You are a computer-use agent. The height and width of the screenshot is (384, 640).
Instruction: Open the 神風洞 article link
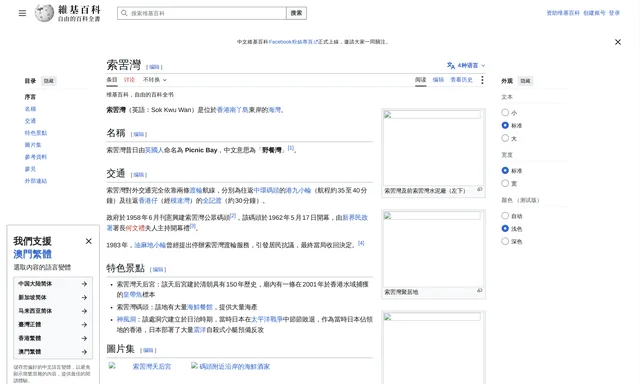pyautogui.click(x=126, y=319)
